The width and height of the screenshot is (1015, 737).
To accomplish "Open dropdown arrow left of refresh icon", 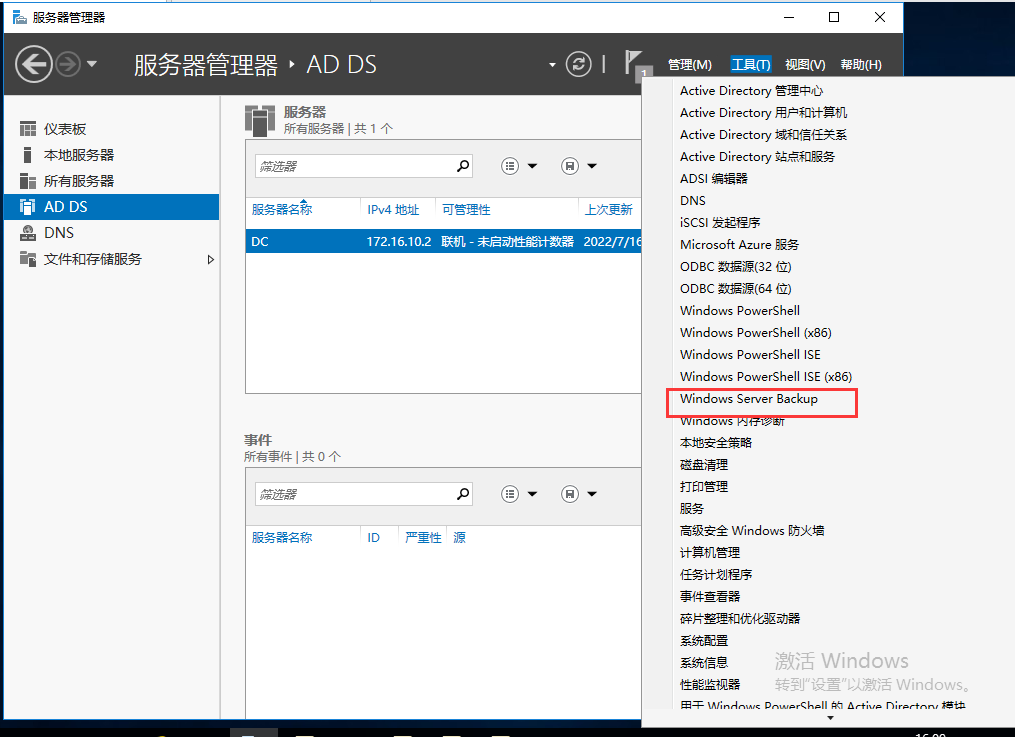I will [552, 65].
